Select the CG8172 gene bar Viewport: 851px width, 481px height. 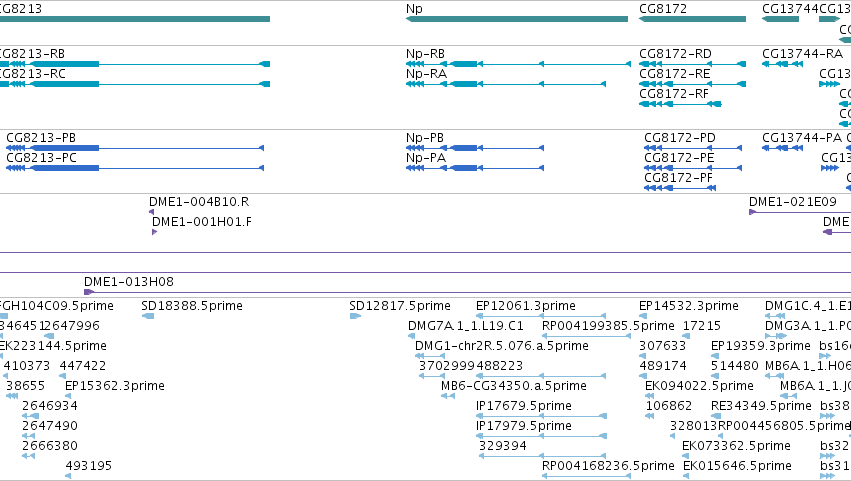(692, 19)
